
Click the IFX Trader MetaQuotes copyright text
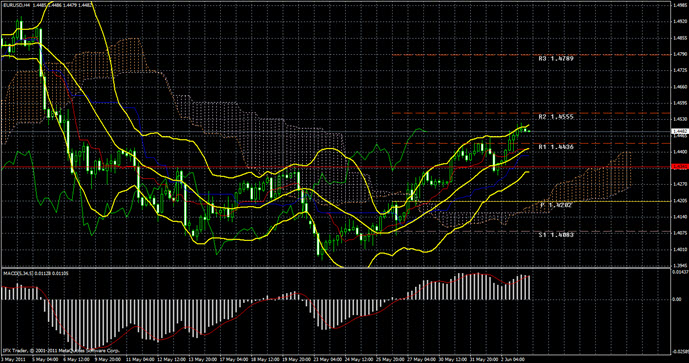[x=61, y=351]
